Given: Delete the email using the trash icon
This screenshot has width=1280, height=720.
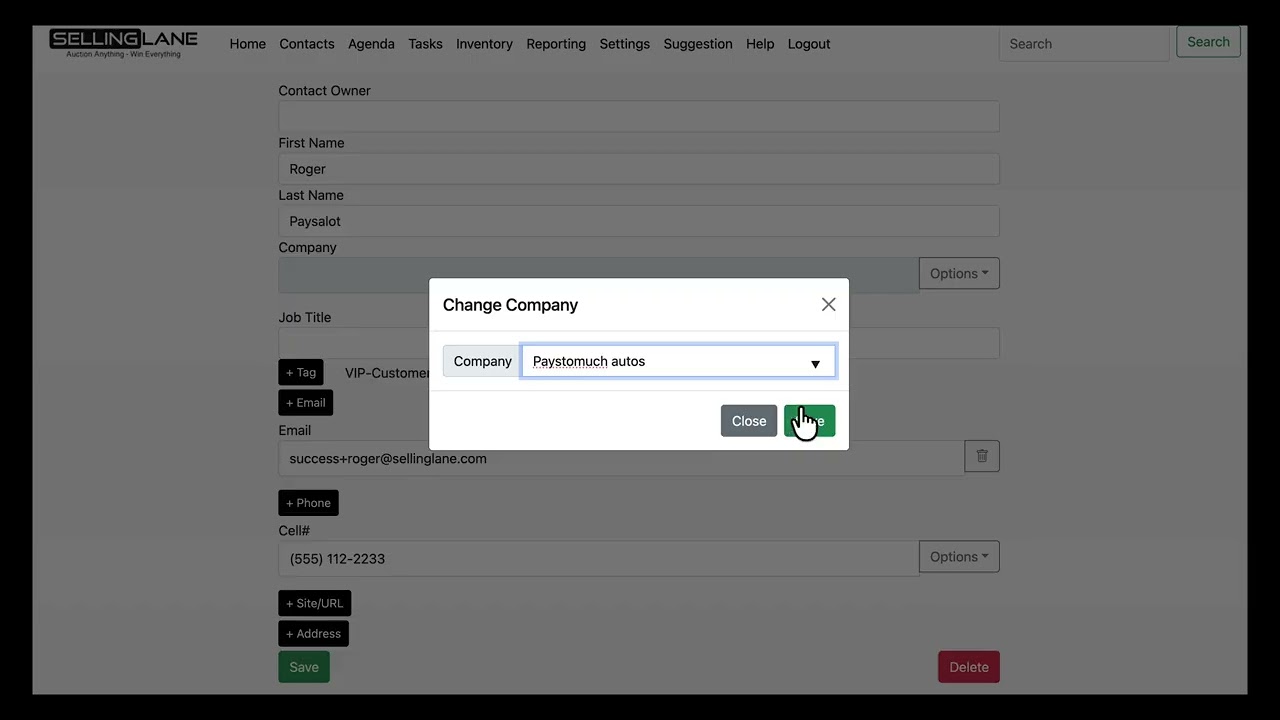Looking at the screenshot, I should pyautogui.click(x=982, y=456).
